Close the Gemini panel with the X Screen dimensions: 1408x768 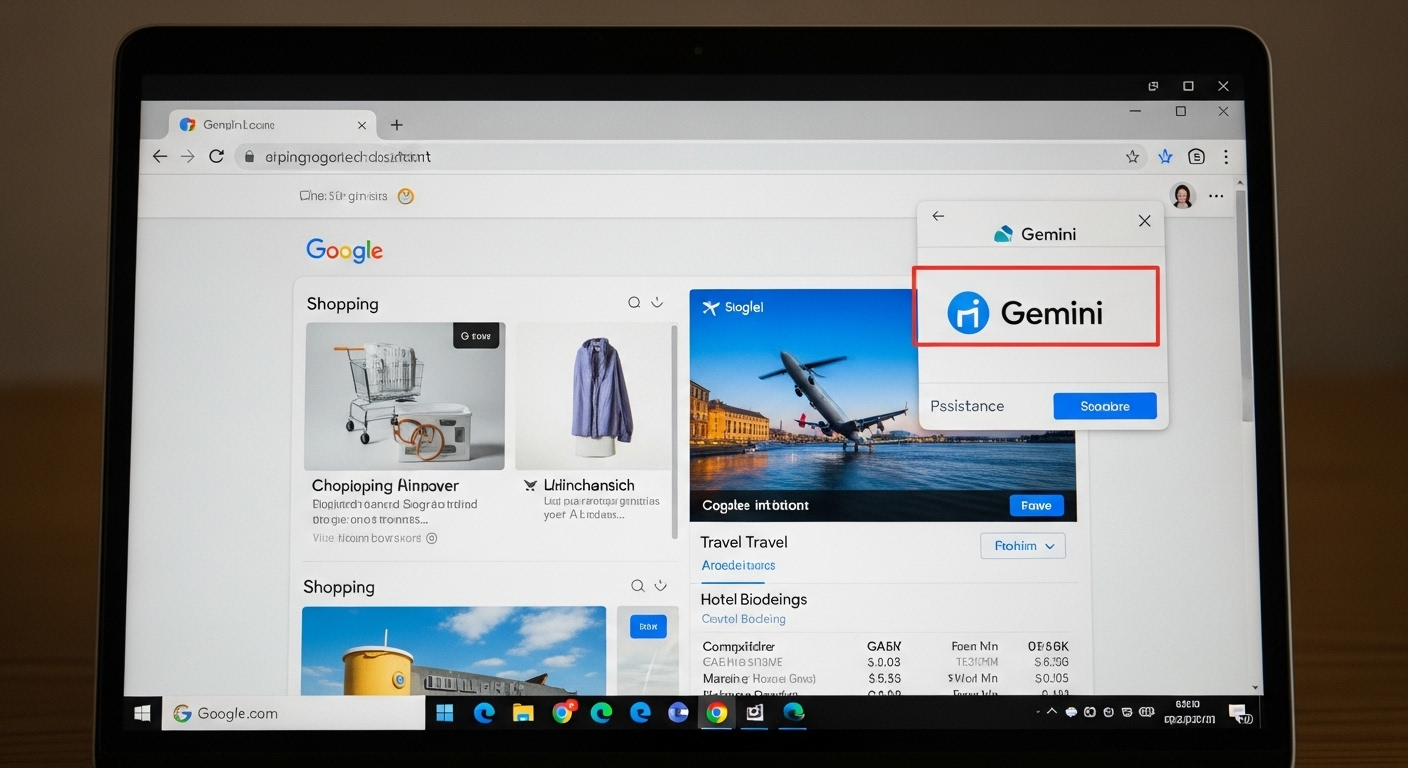click(x=1144, y=221)
